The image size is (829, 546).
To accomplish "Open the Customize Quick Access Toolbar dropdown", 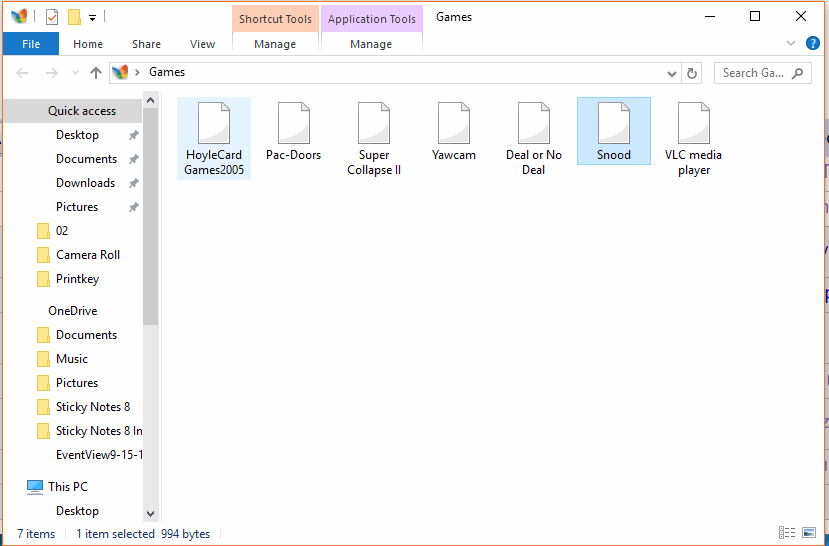I will pos(92,18).
